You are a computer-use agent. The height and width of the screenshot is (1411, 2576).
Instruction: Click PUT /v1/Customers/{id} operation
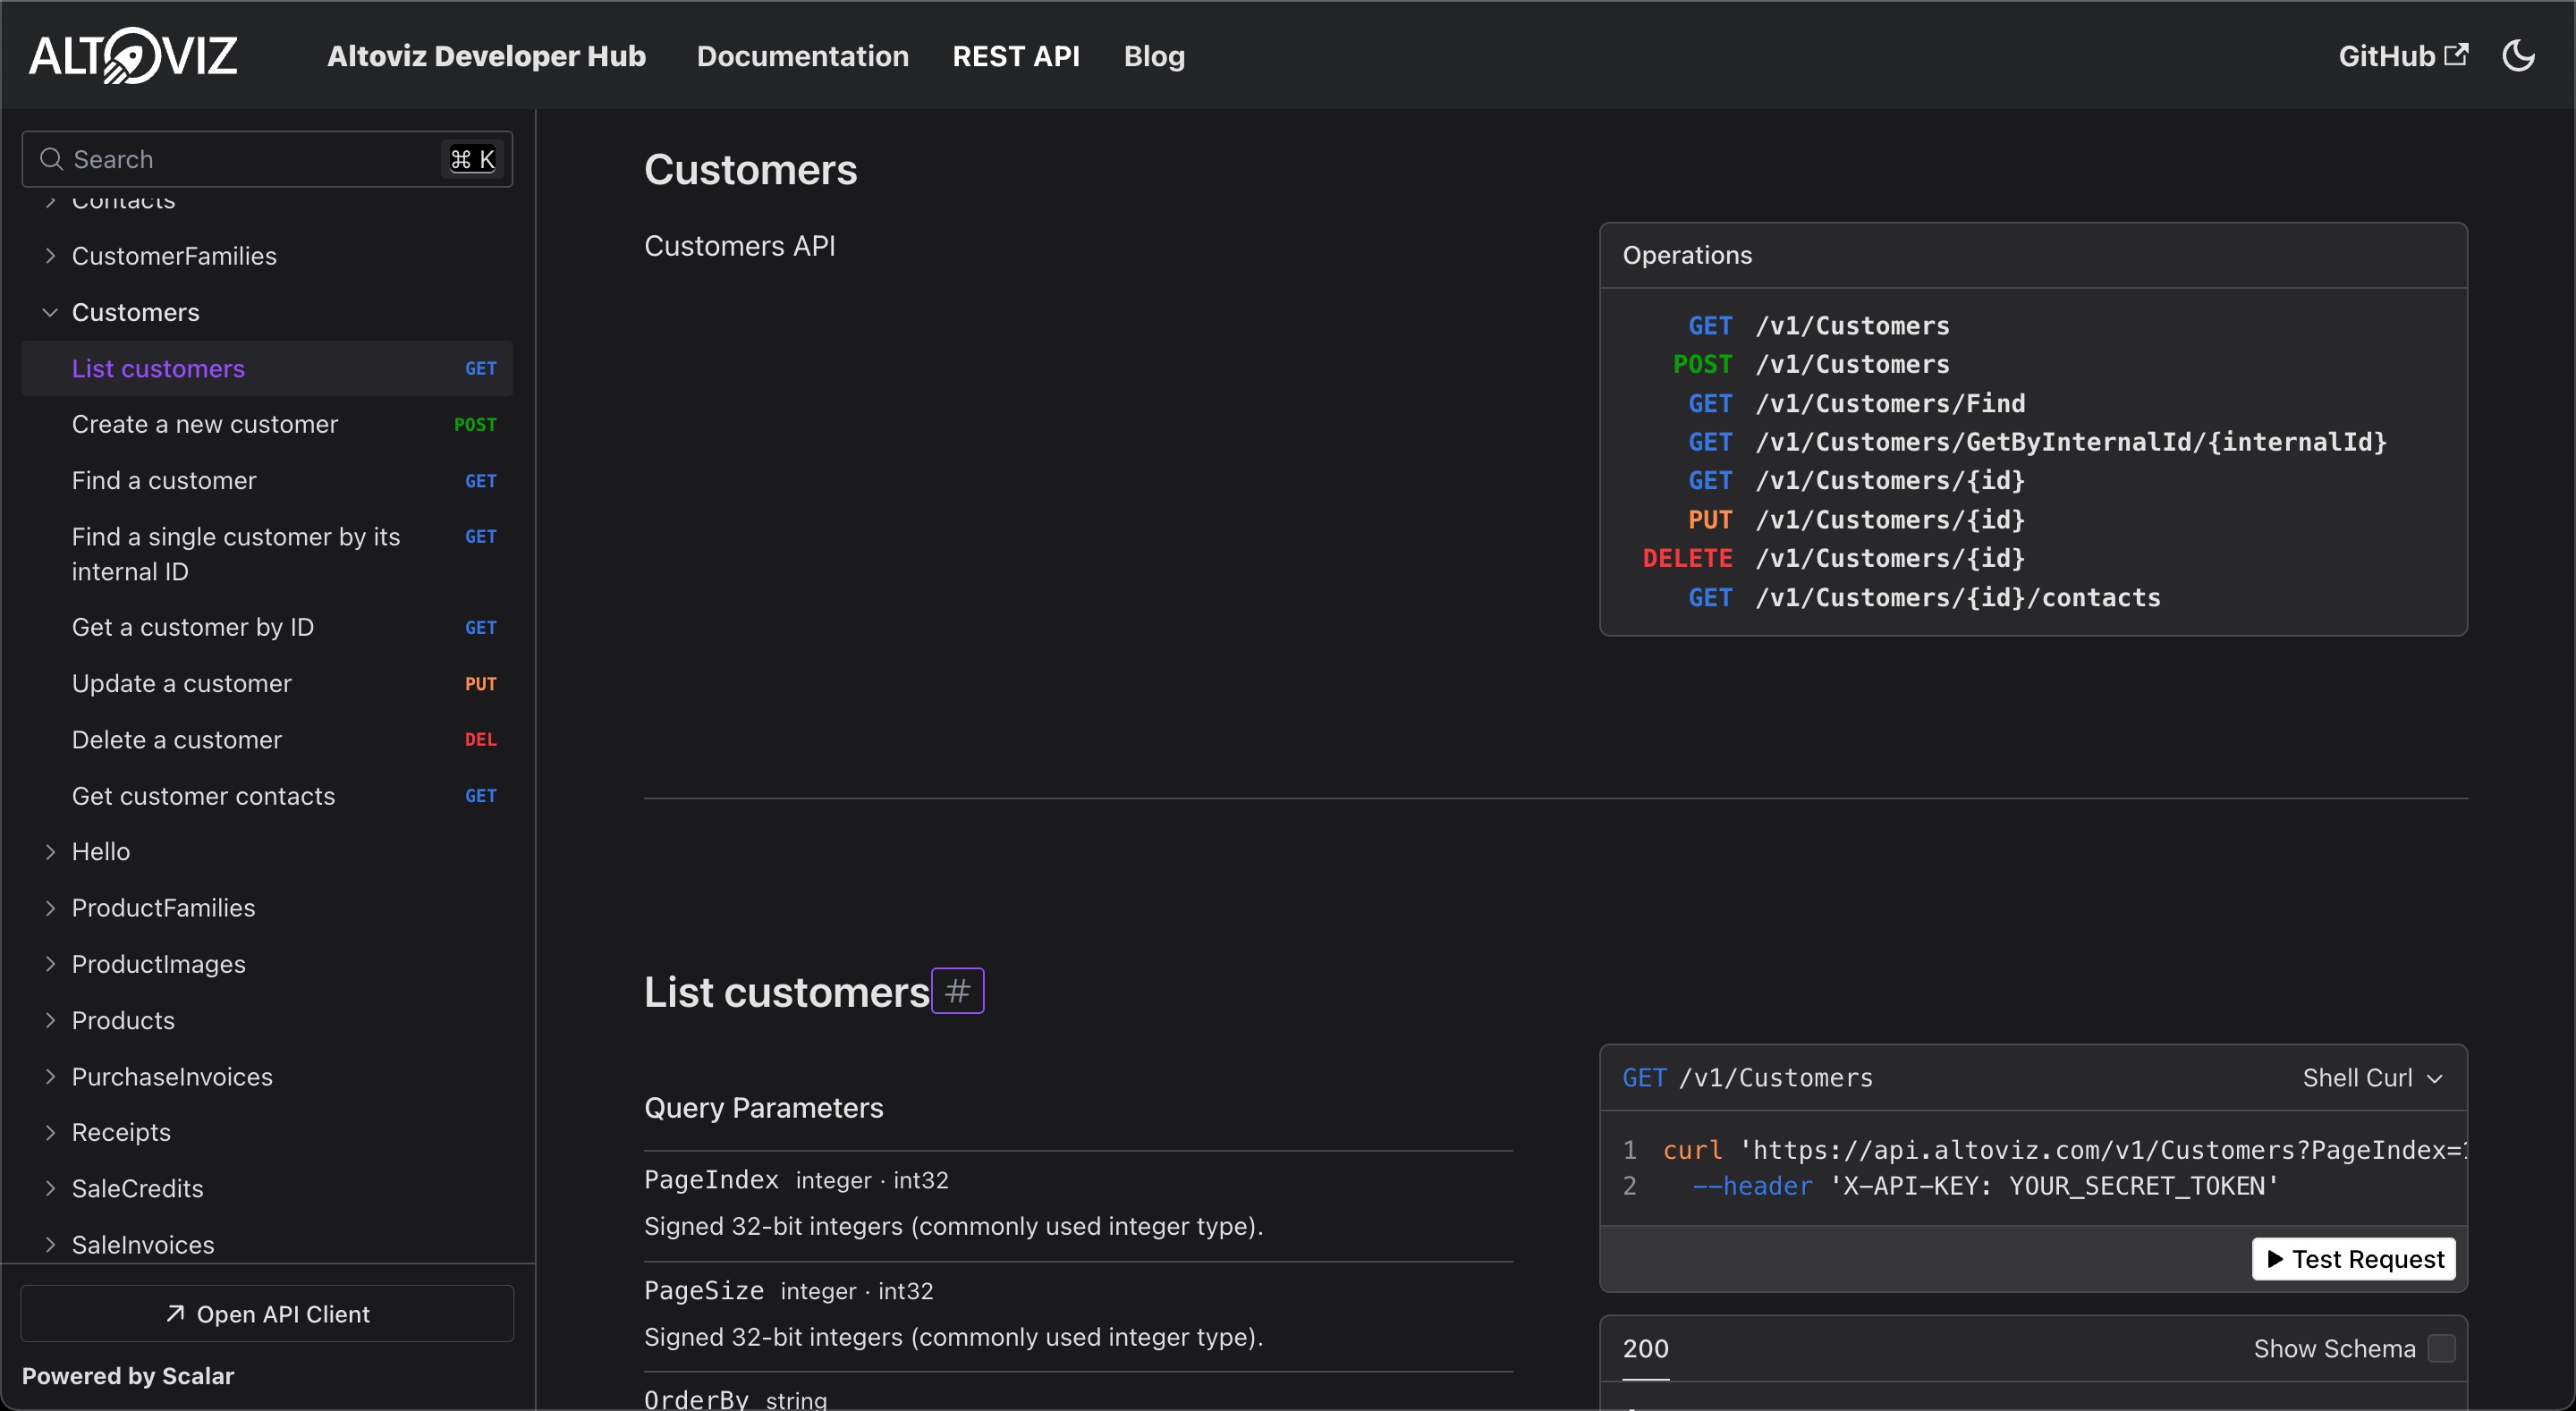pos(1856,520)
